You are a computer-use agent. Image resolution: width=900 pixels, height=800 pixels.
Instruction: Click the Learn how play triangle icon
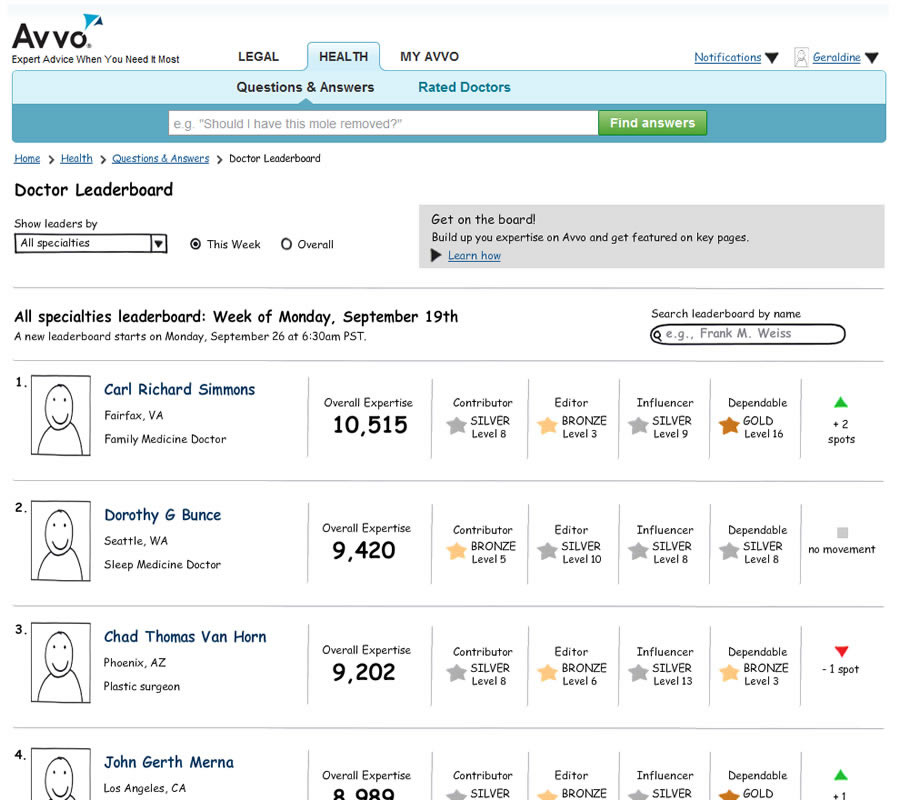click(x=436, y=255)
